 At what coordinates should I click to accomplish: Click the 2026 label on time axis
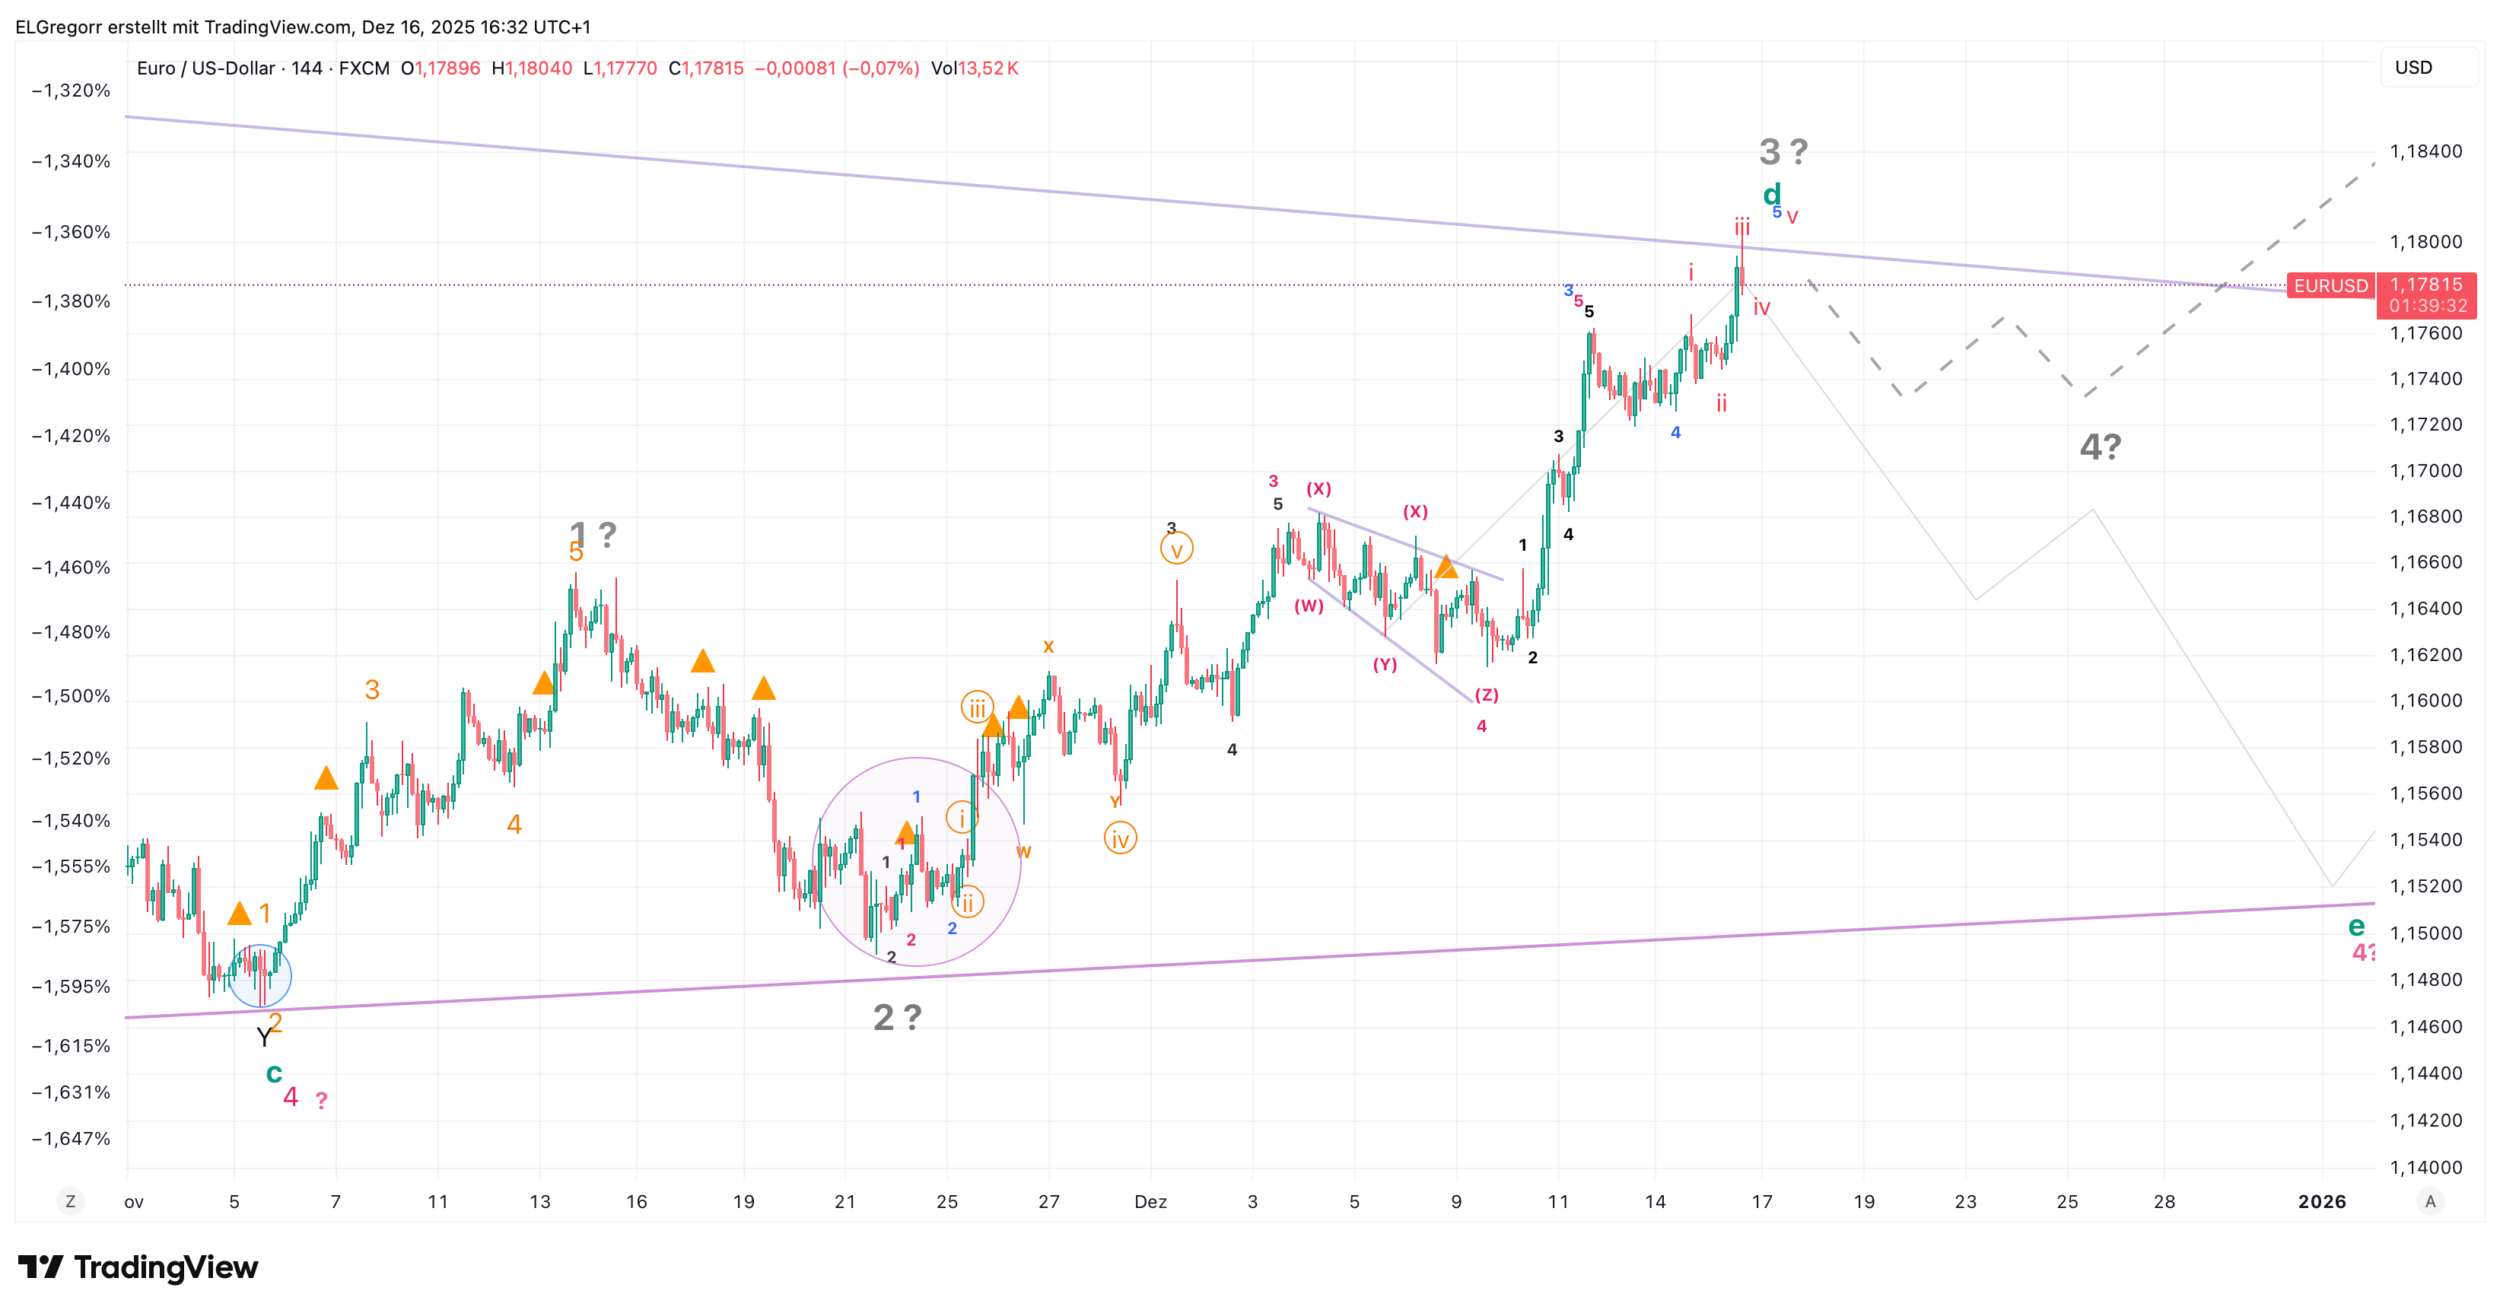[x=2322, y=1202]
